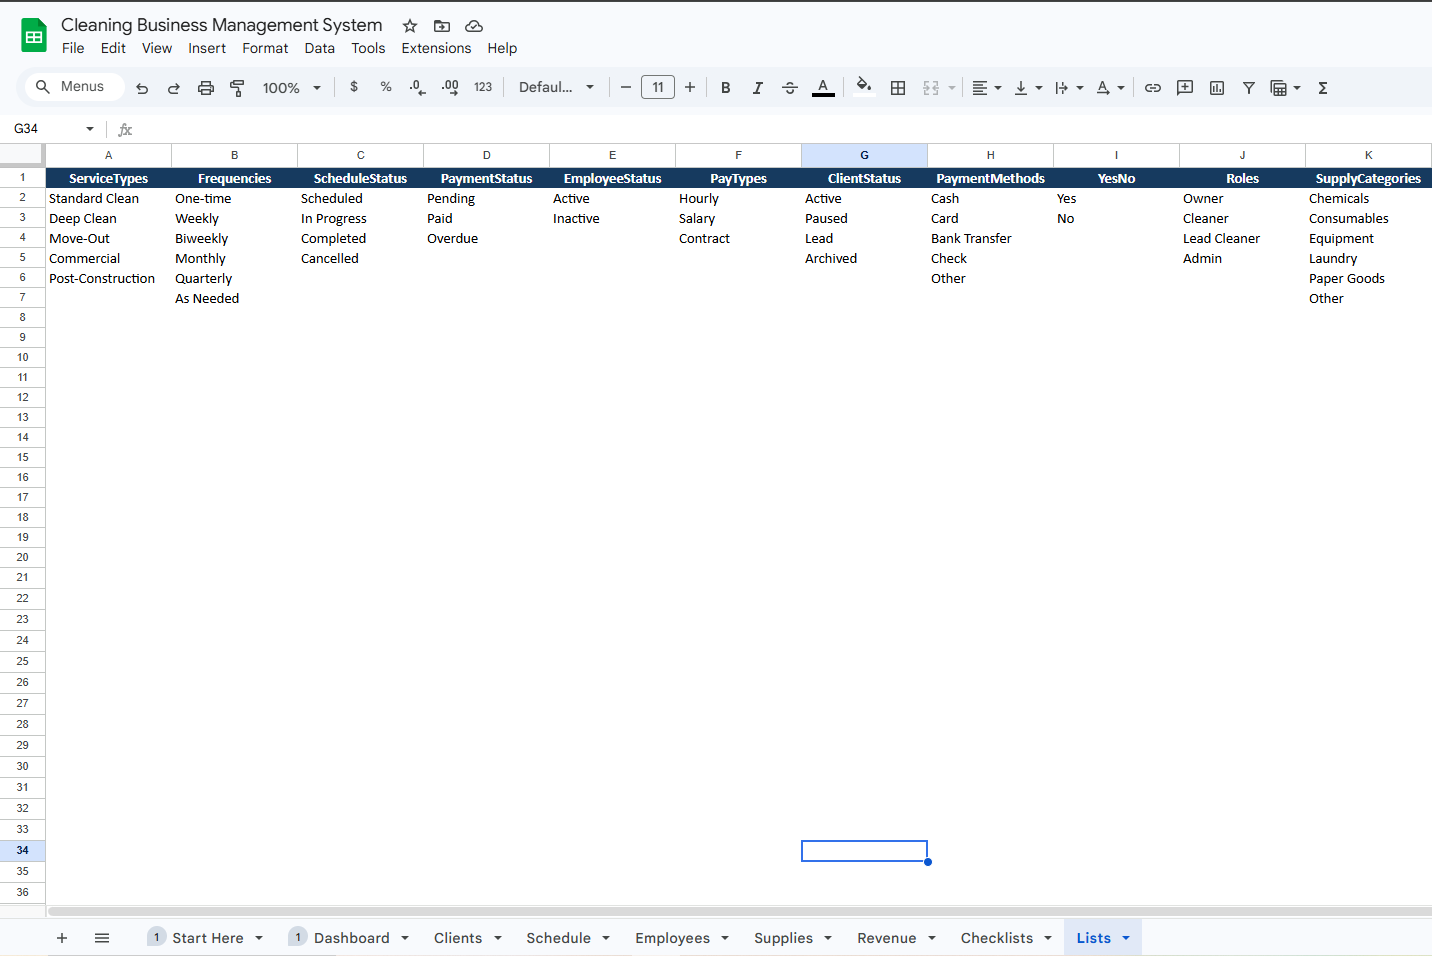The width and height of the screenshot is (1432, 956).
Task: Create a filter with the funnel icon
Action: (1249, 88)
